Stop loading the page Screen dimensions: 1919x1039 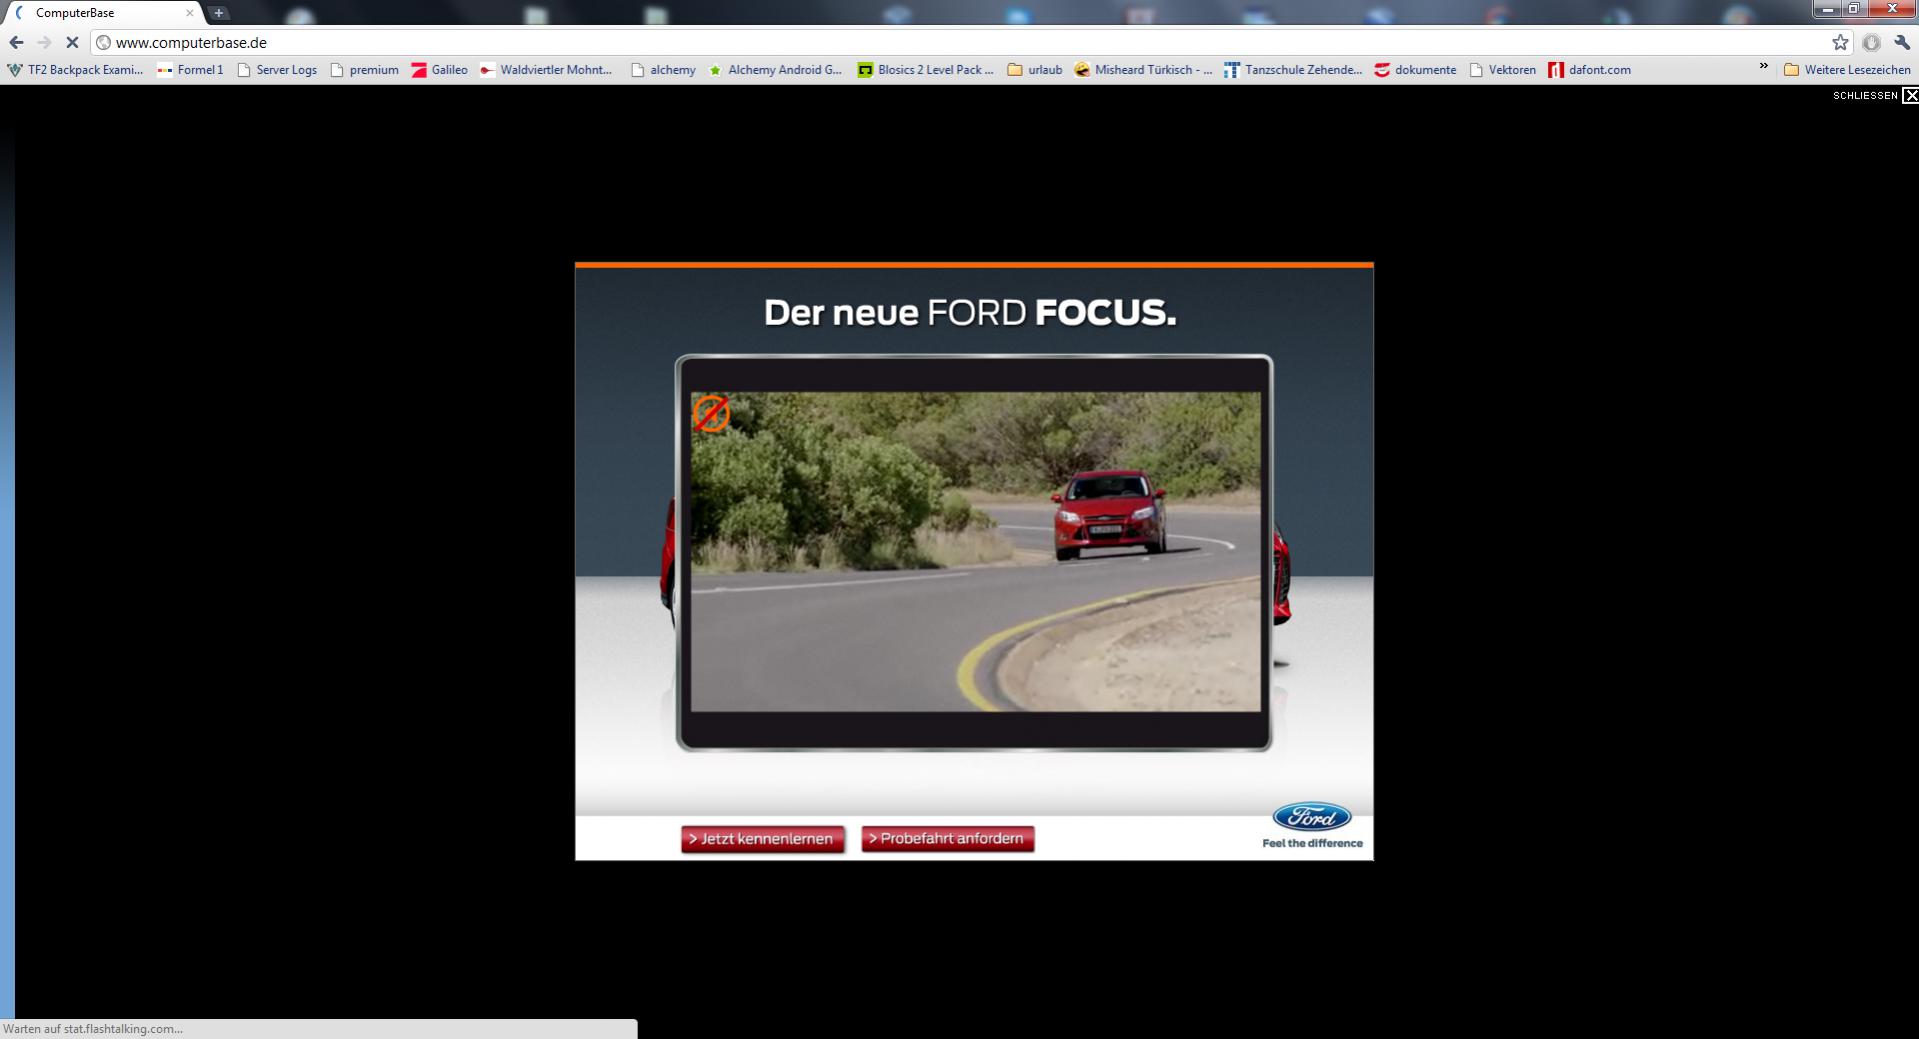pyautogui.click(x=72, y=42)
